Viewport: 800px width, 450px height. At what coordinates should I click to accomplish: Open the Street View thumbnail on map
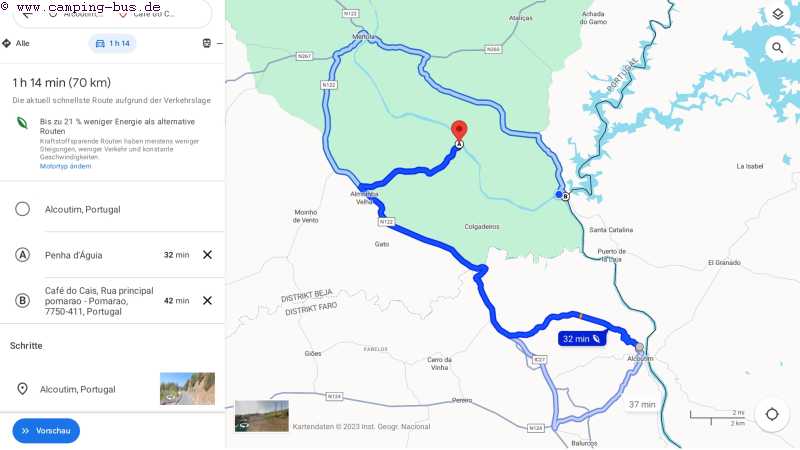pyautogui.click(x=262, y=416)
